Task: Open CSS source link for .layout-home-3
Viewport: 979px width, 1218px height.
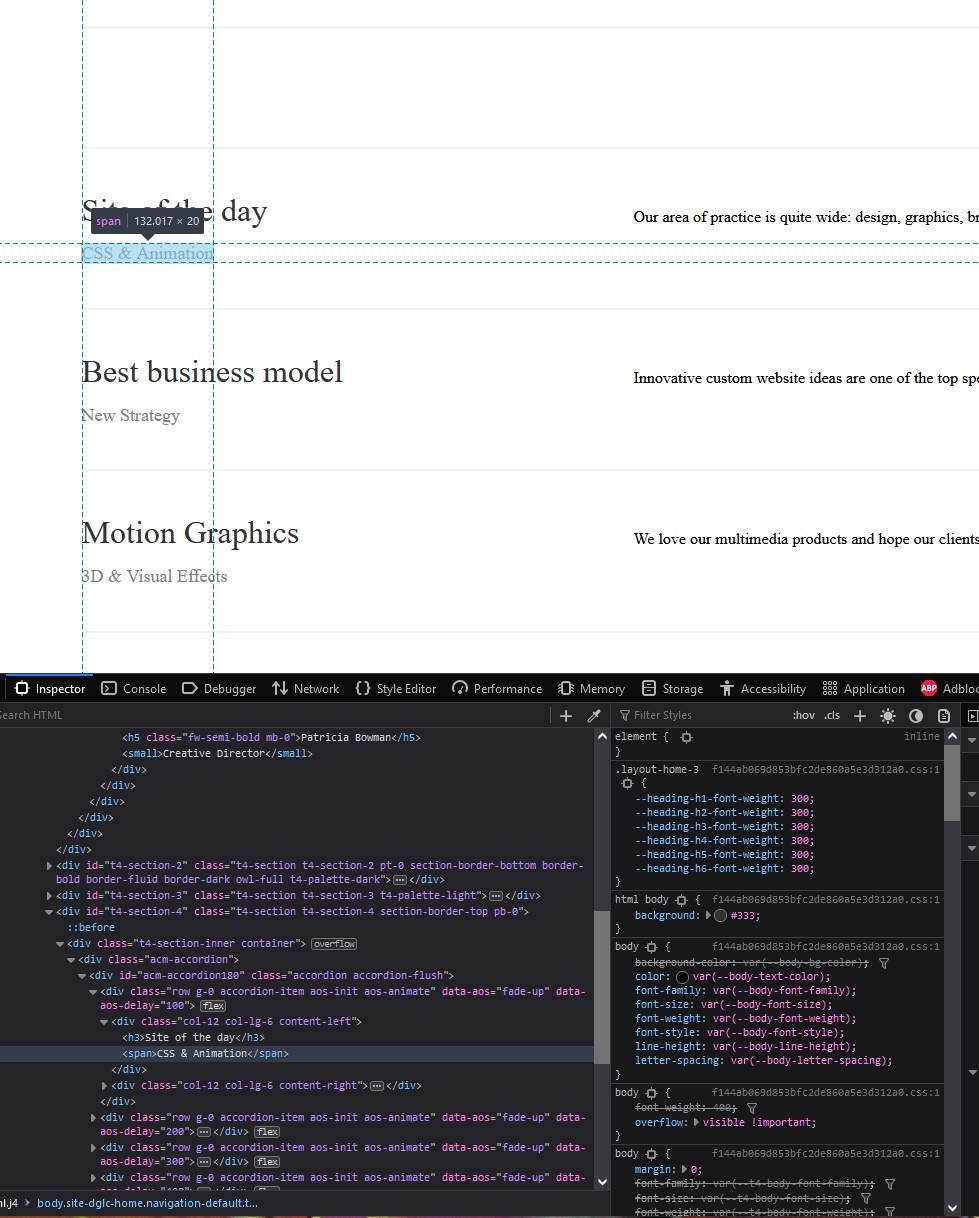Action: [x=825, y=769]
